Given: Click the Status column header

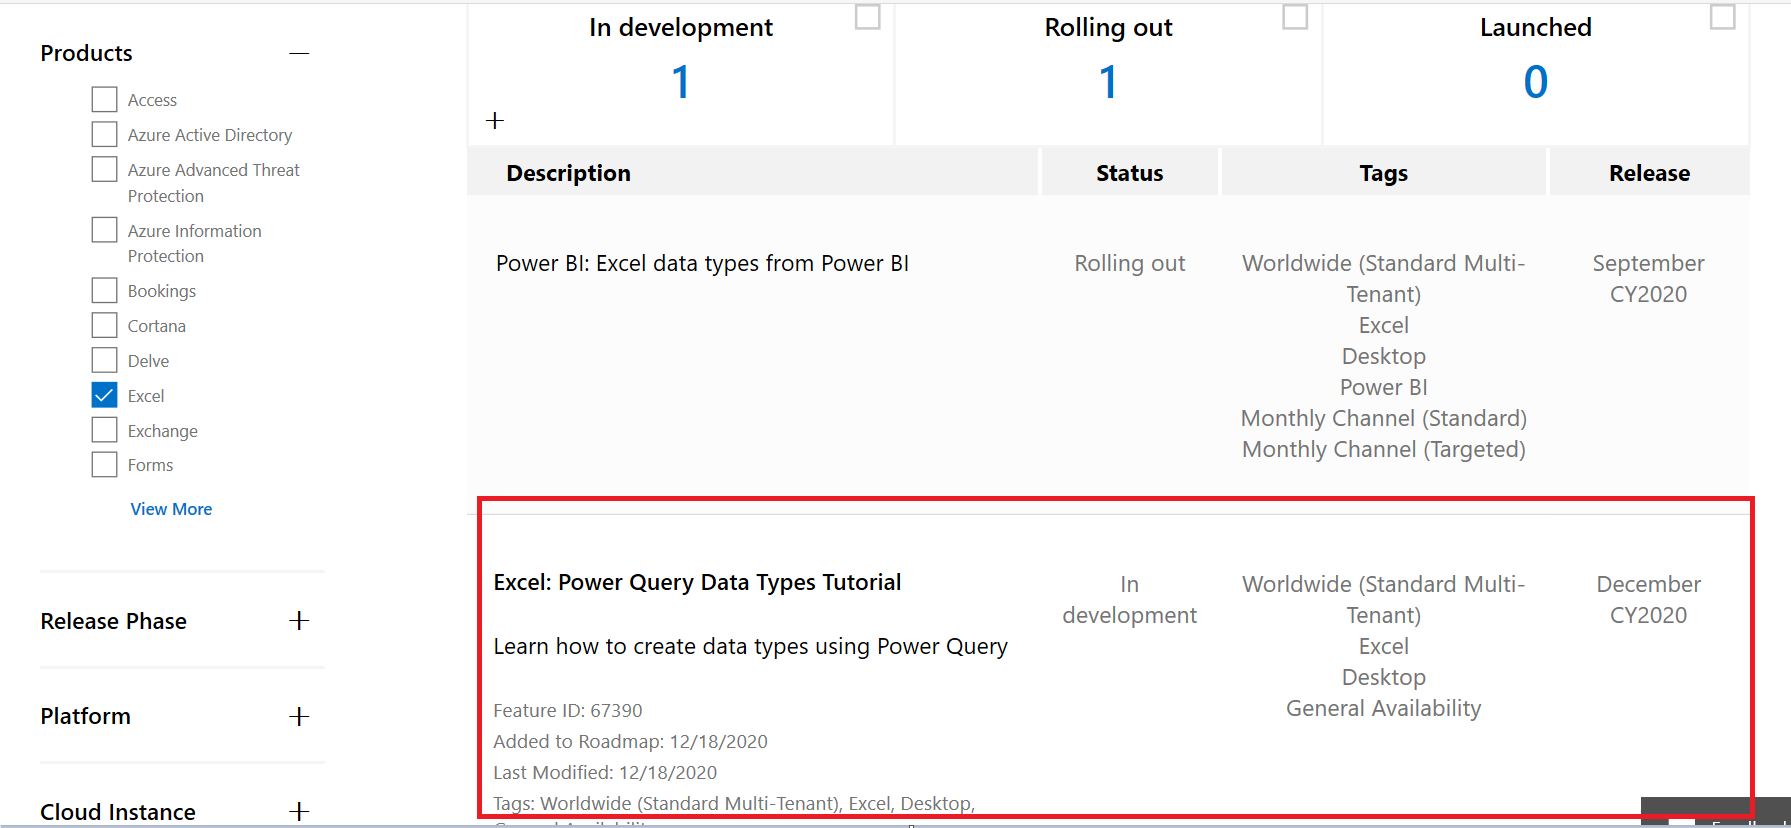Looking at the screenshot, I should point(1129,173).
